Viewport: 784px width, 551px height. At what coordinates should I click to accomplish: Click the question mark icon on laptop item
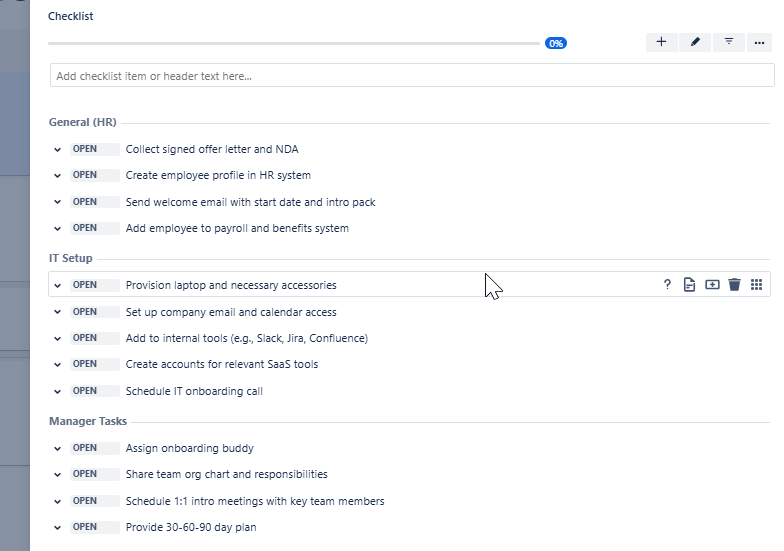pyautogui.click(x=667, y=285)
